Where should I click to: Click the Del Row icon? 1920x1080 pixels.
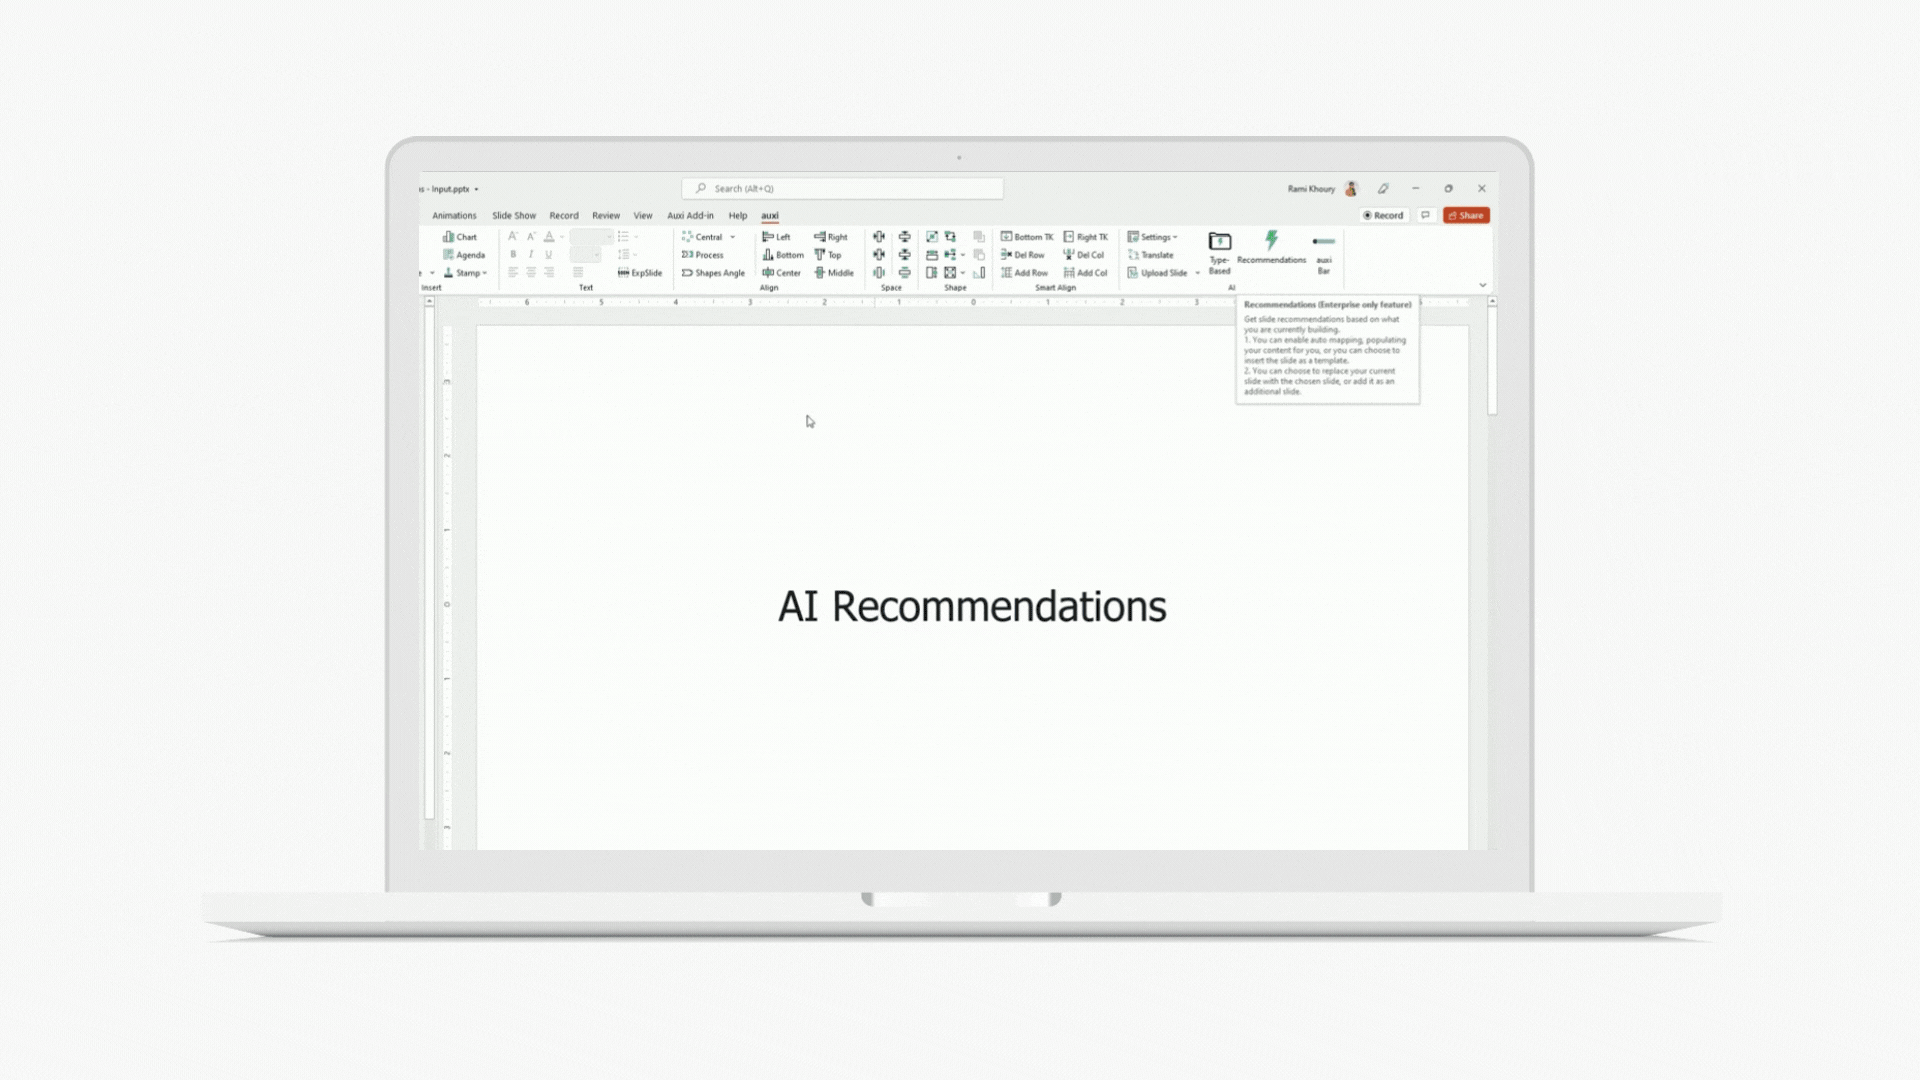point(1006,255)
